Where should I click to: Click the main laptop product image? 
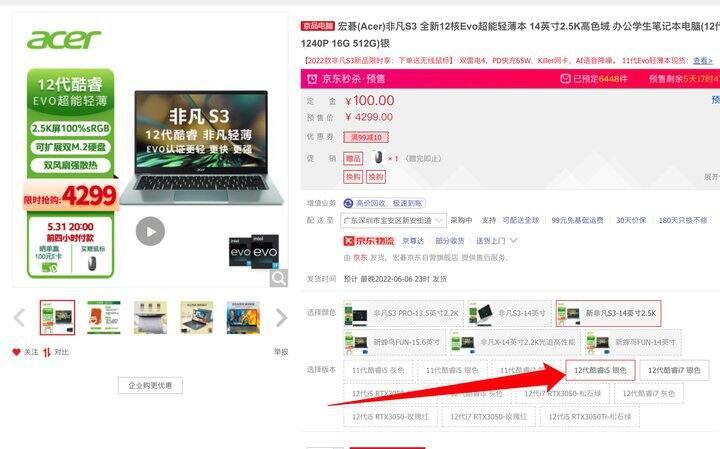pos(201,147)
